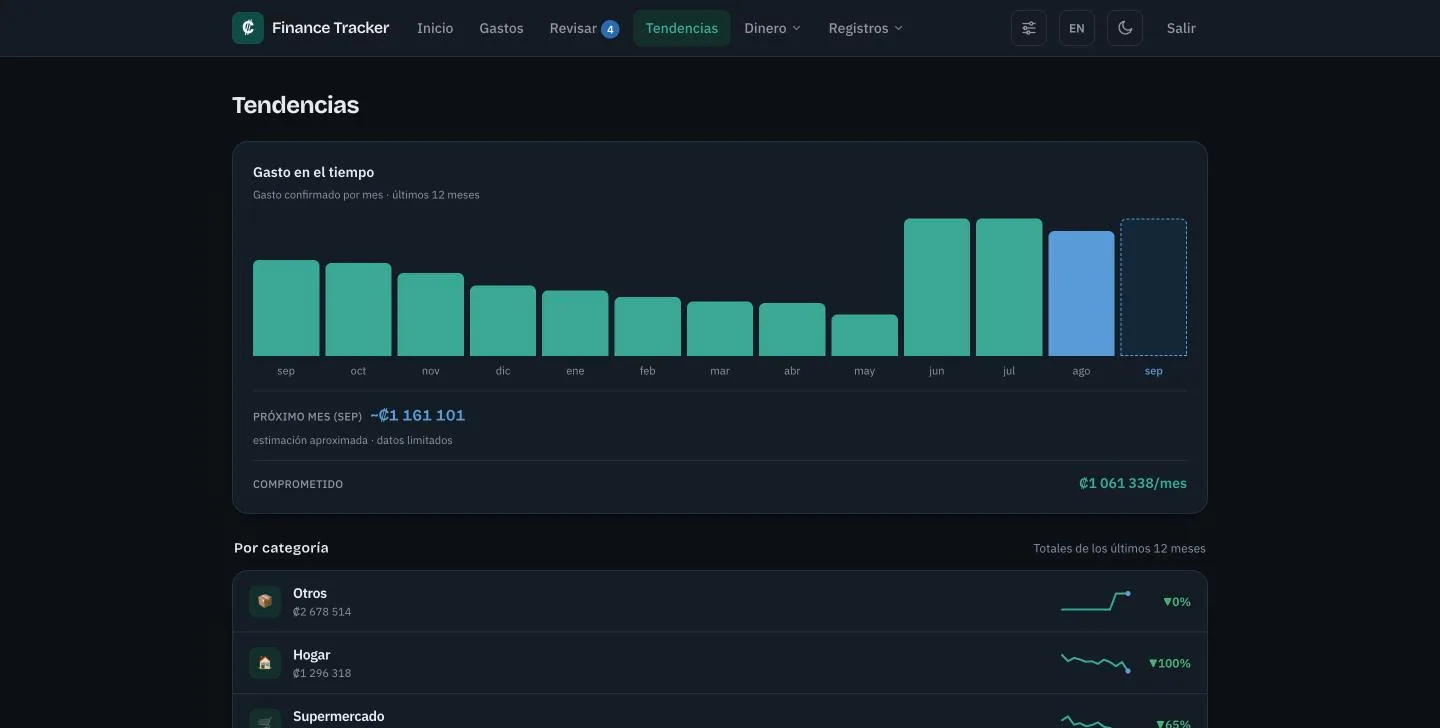The width and height of the screenshot is (1440, 728).
Task: Click the Finance Tracker brand name
Action: point(331,28)
